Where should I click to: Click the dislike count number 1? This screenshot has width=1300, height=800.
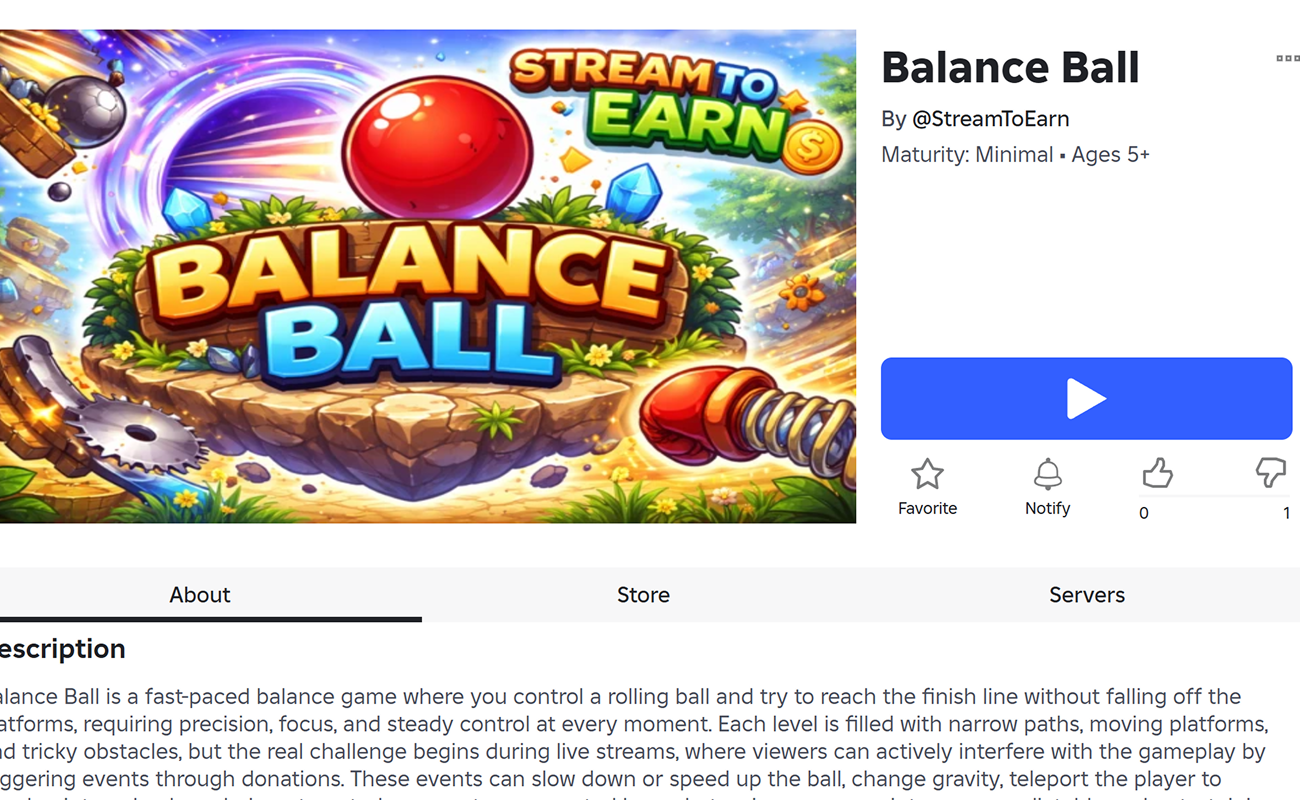pos(1286,513)
